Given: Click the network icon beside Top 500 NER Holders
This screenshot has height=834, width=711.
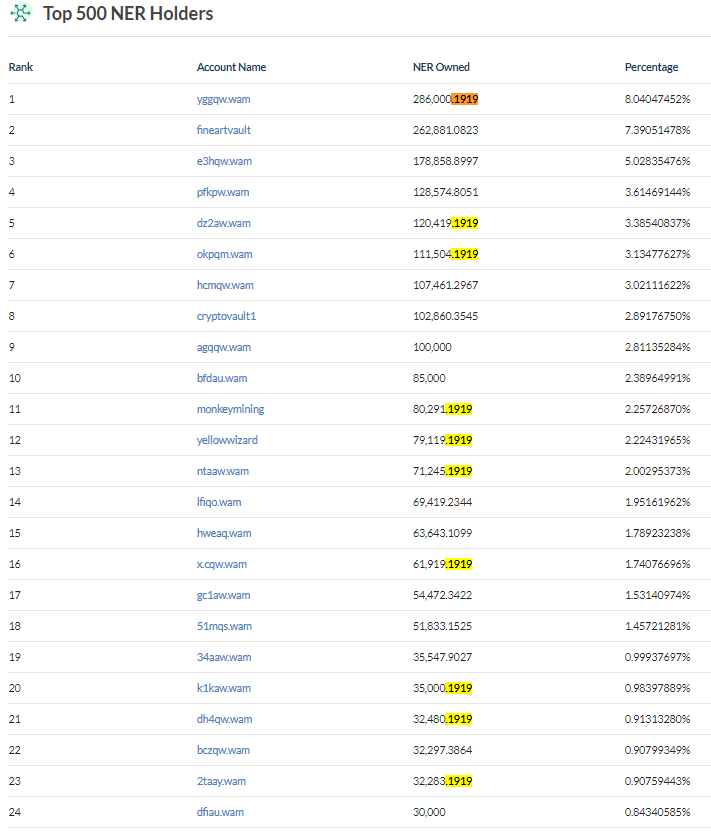Looking at the screenshot, I should [21, 13].
